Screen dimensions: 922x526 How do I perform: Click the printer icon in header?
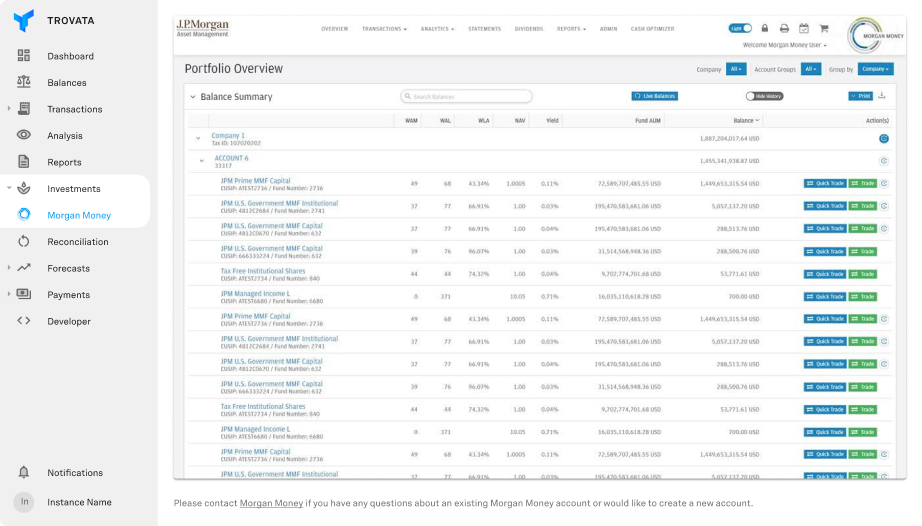pos(784,29)
